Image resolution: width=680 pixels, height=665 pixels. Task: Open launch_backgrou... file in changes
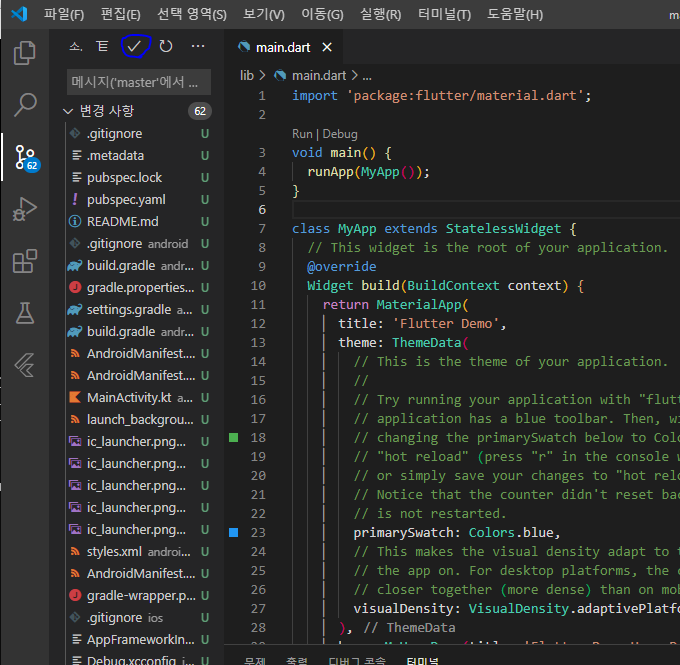point(139,420)
